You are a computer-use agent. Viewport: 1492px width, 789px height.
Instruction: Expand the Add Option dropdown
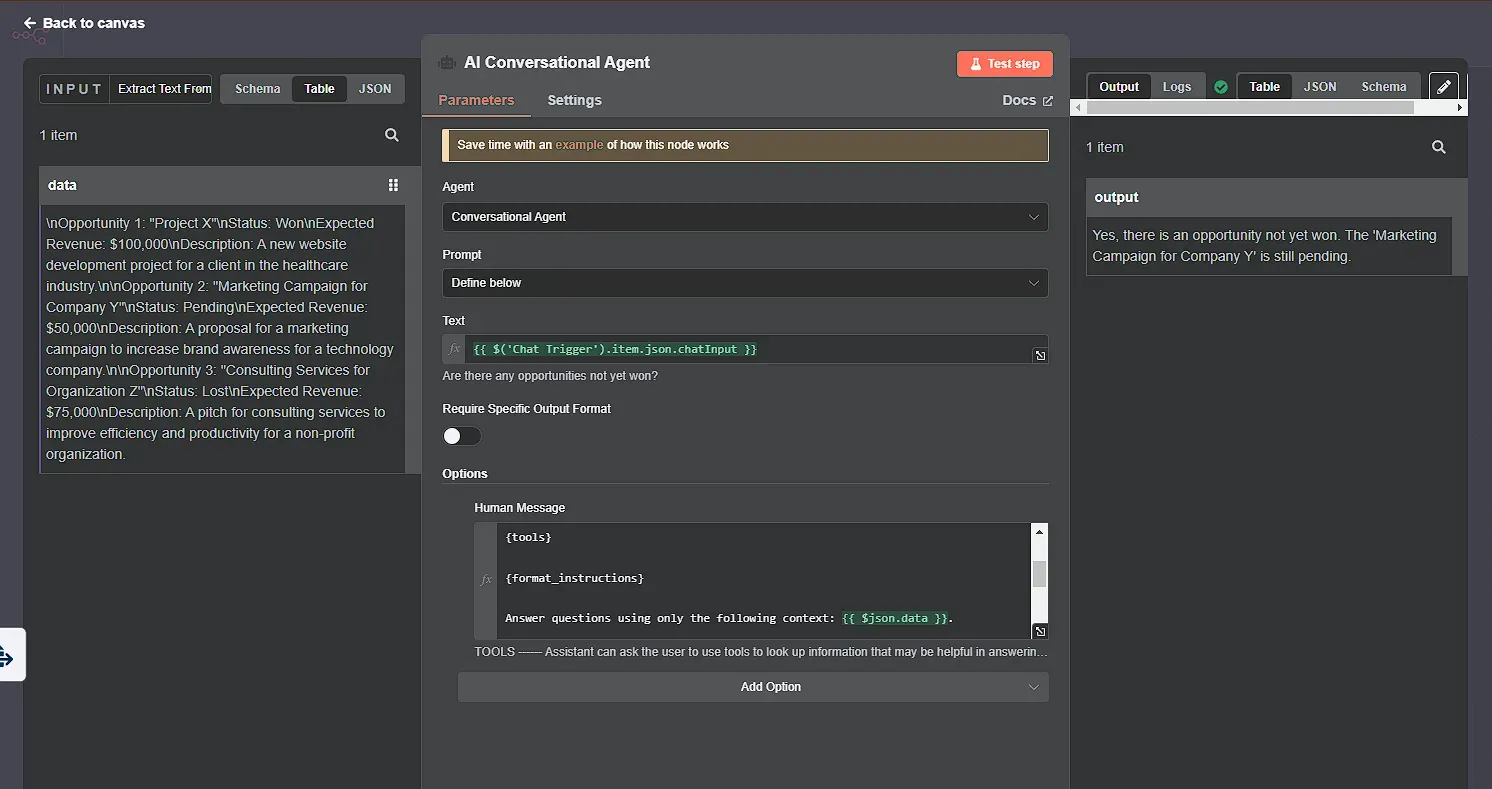click(752, 687)
